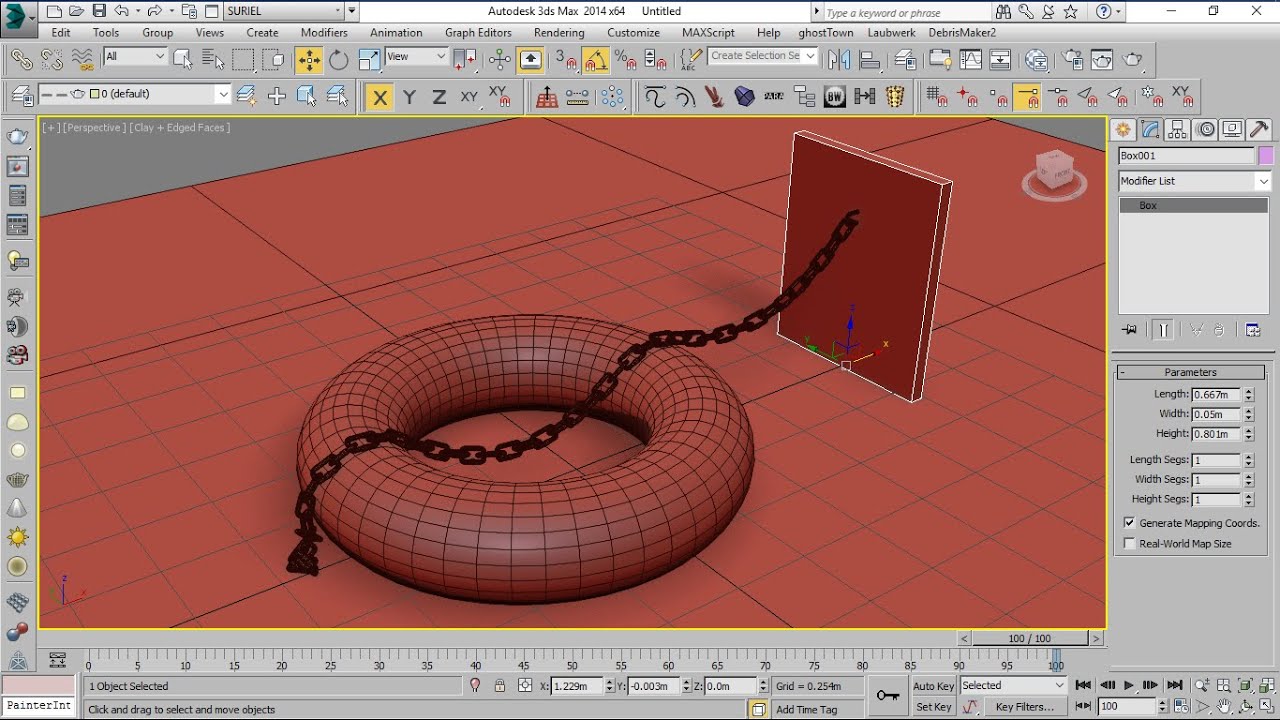Open the selection filter All dropdown

tap(135, 57)
